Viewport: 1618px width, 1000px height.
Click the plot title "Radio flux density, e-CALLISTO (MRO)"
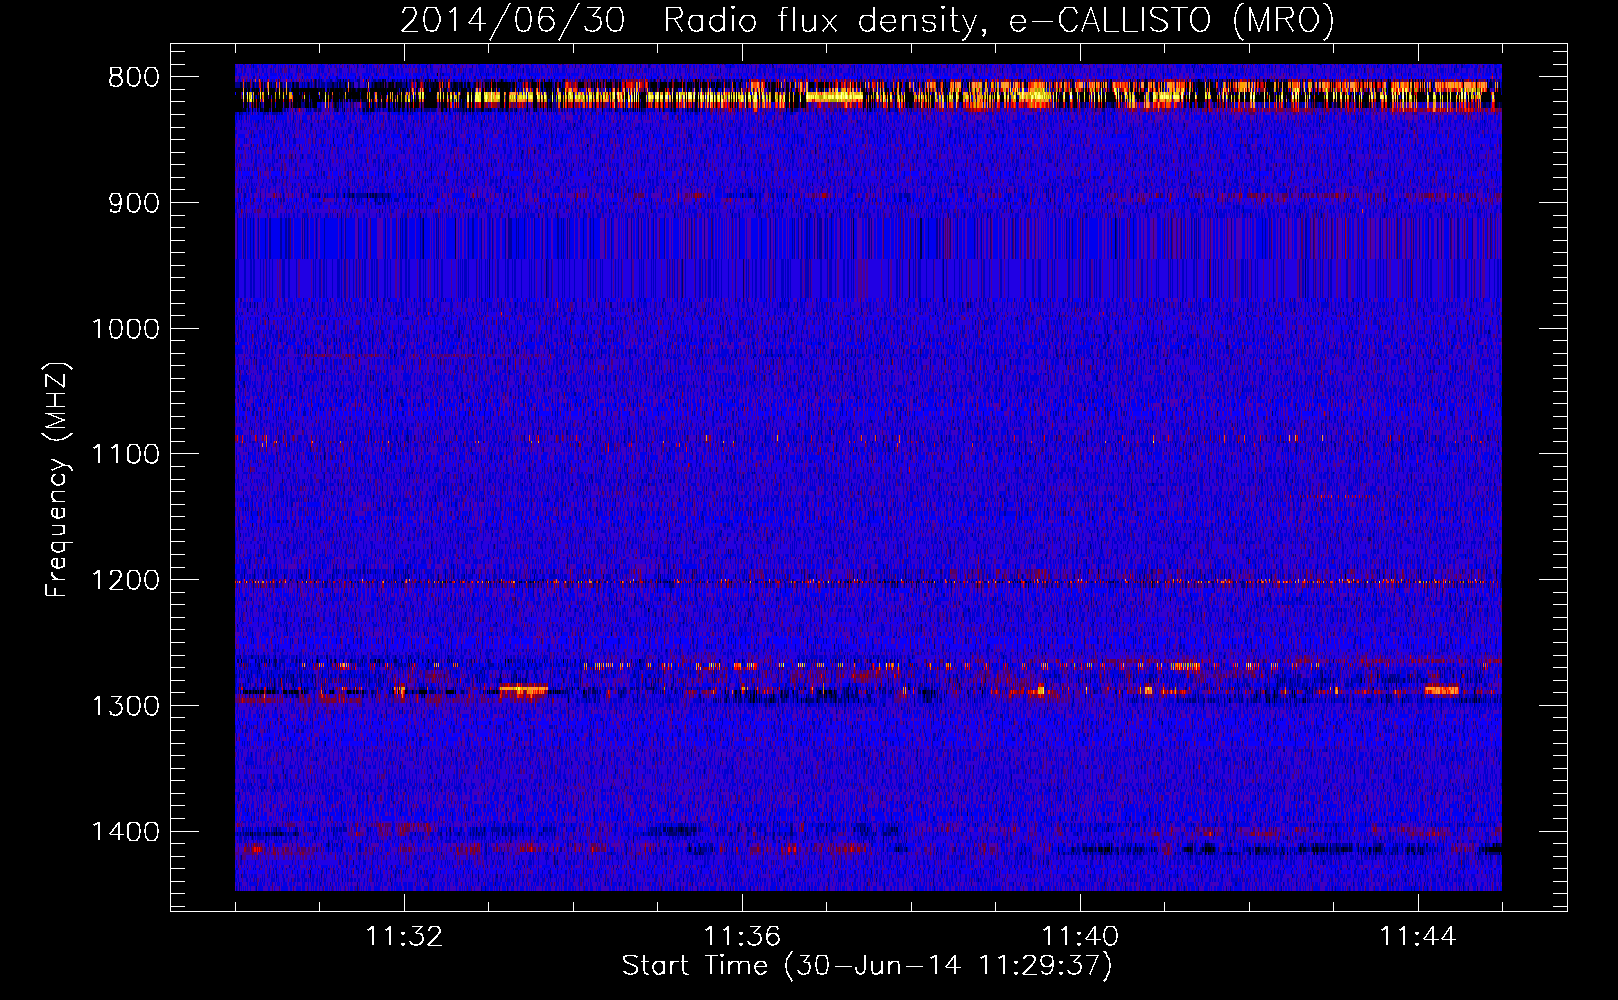[999, 20]
